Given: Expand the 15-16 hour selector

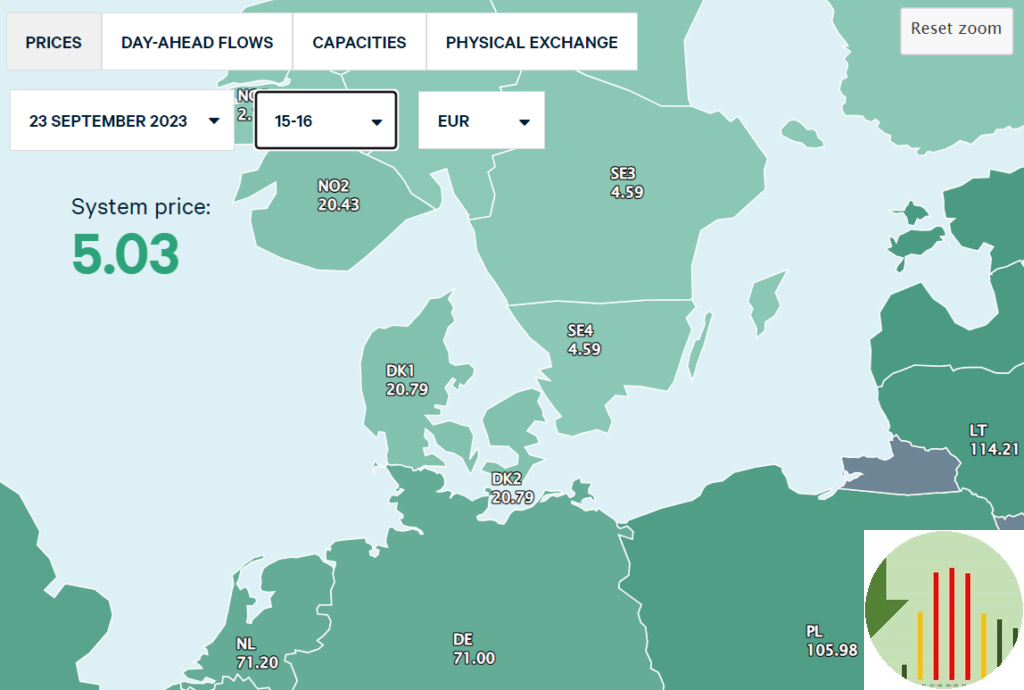Looking at the screenshot, I should coord(327,121).
